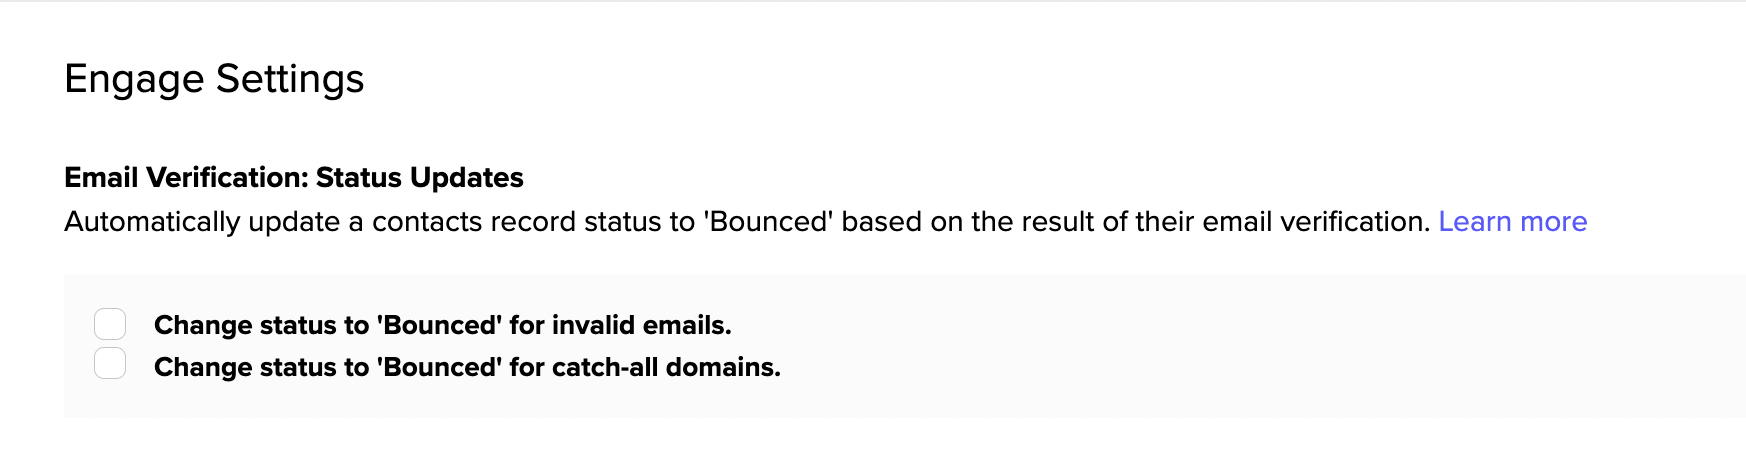
Task: Enable 'Bounced' status for invalid emails checkbox
Action: [110, 324]
